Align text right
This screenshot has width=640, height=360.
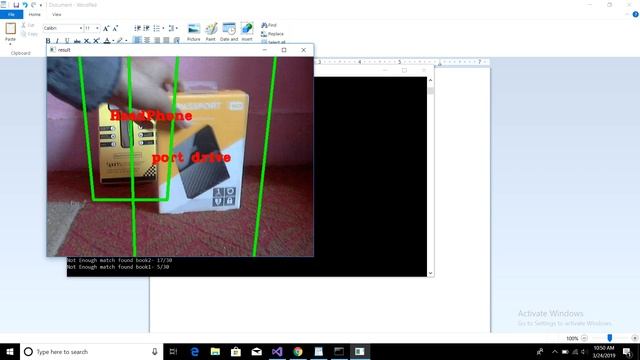pyautogui.click(x=157, y=40)
